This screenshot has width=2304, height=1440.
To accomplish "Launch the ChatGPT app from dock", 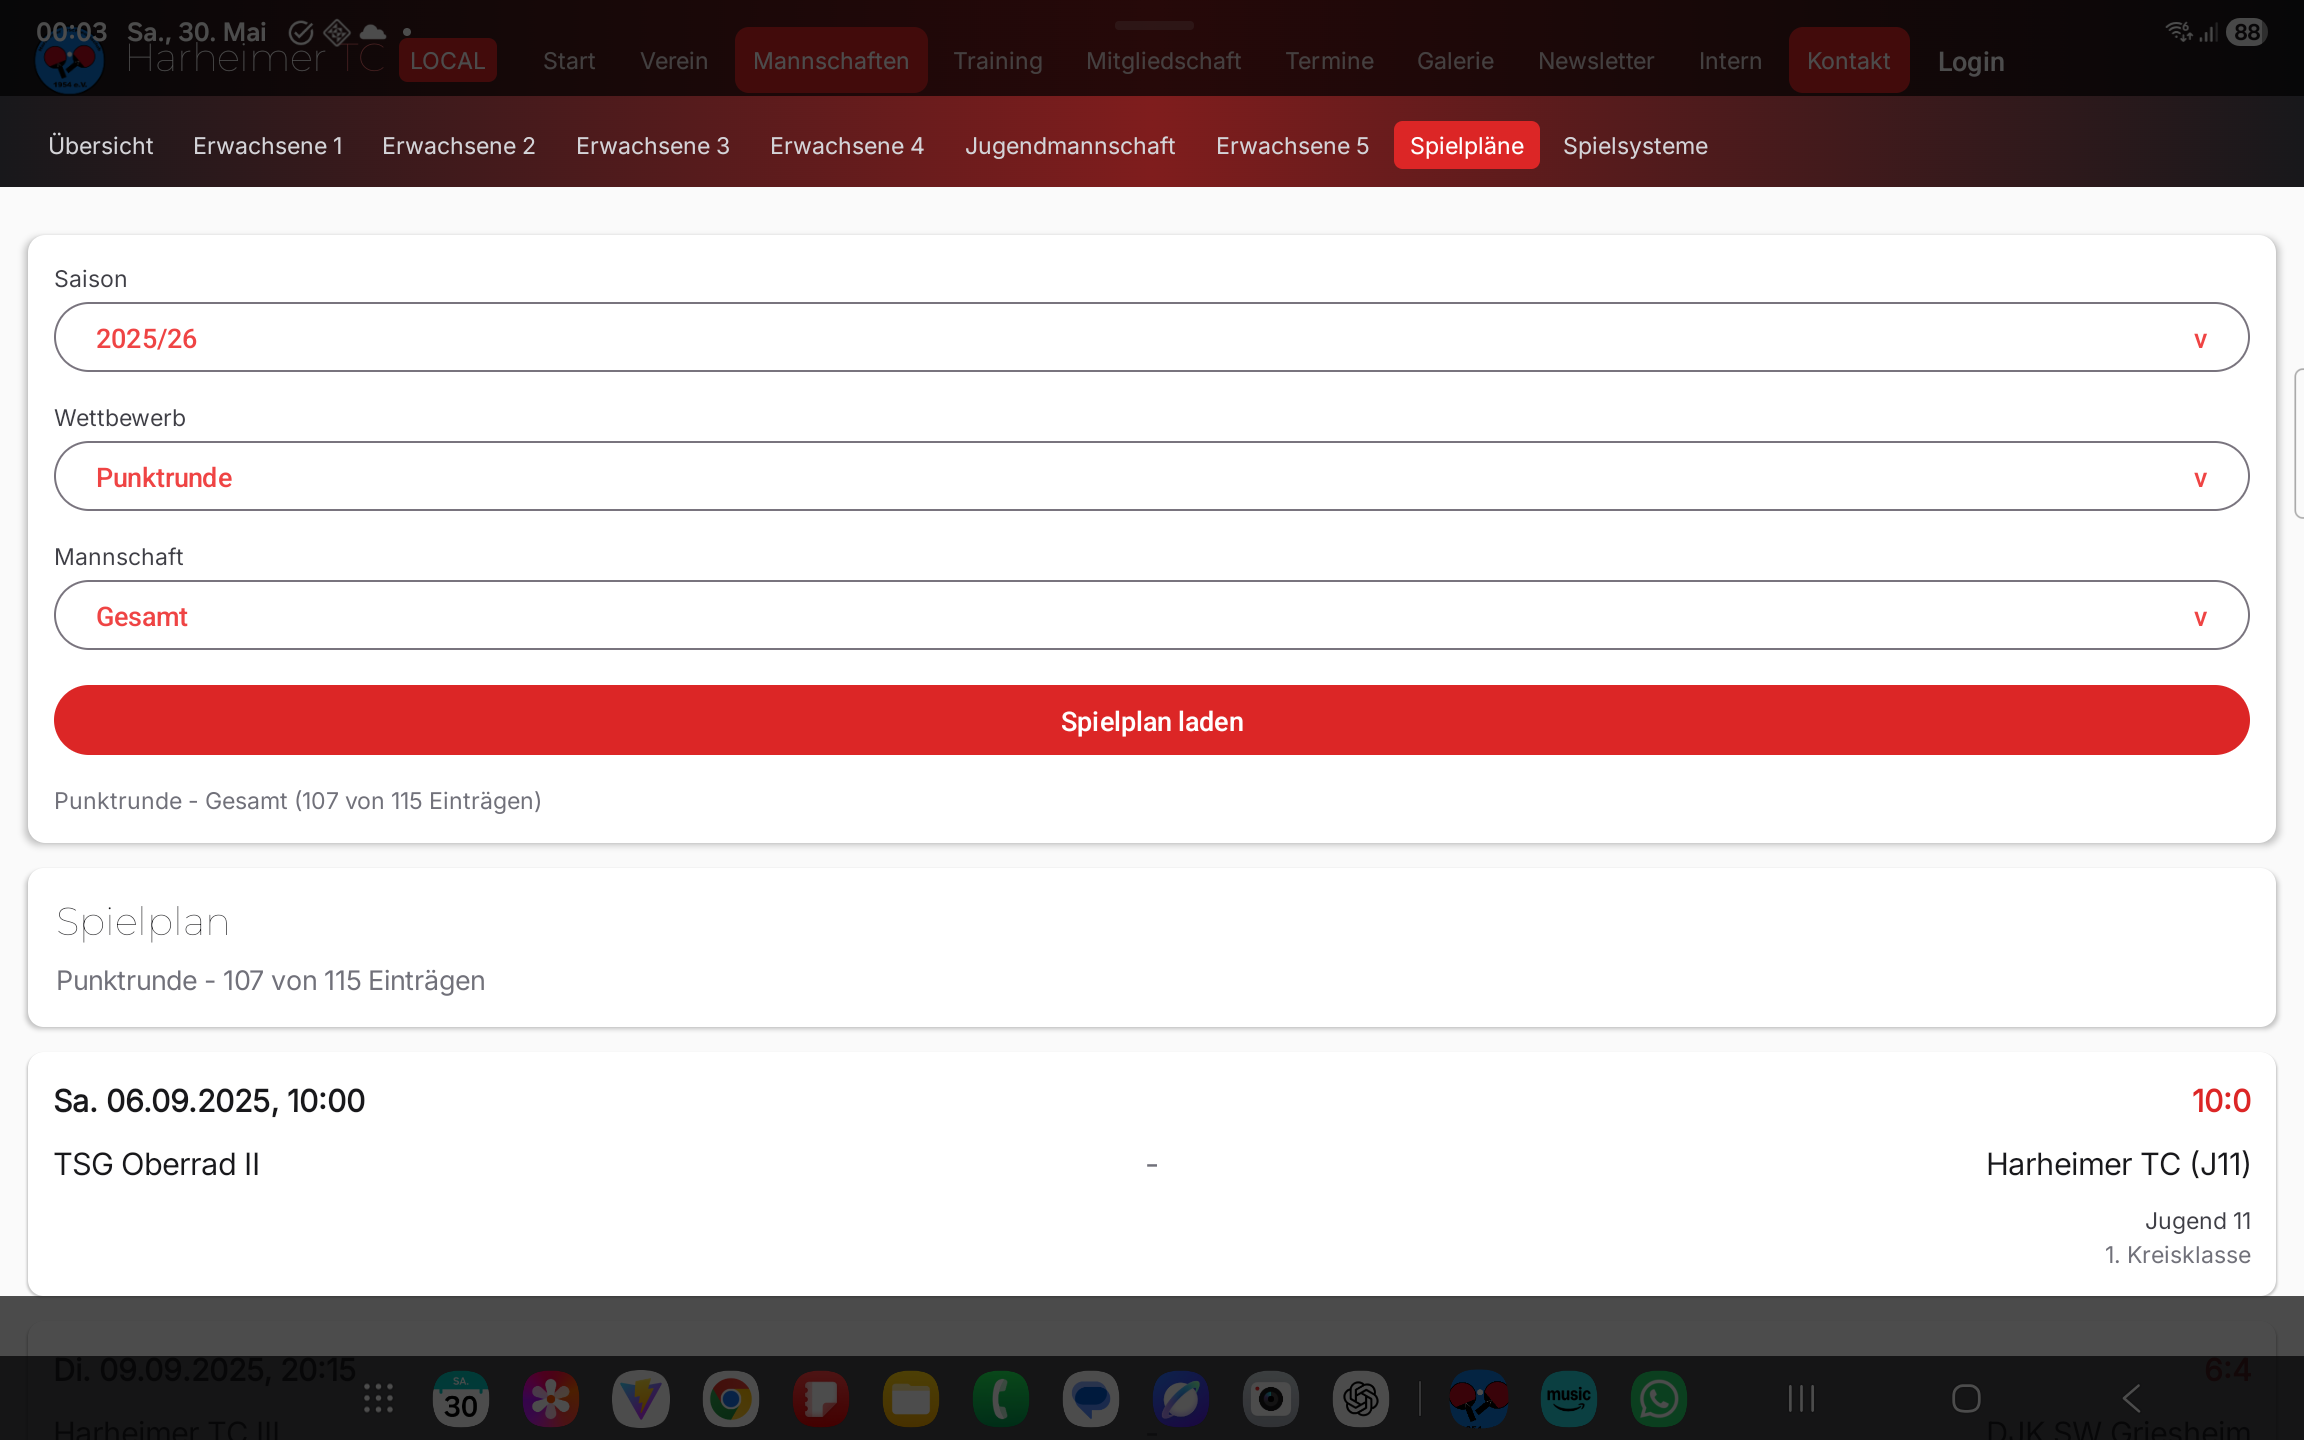I will pos(1361,1398).
